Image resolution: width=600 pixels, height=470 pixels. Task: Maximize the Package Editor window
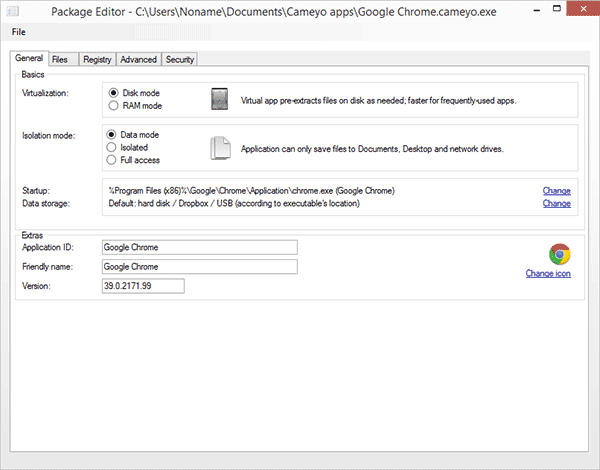coord(557,8)
